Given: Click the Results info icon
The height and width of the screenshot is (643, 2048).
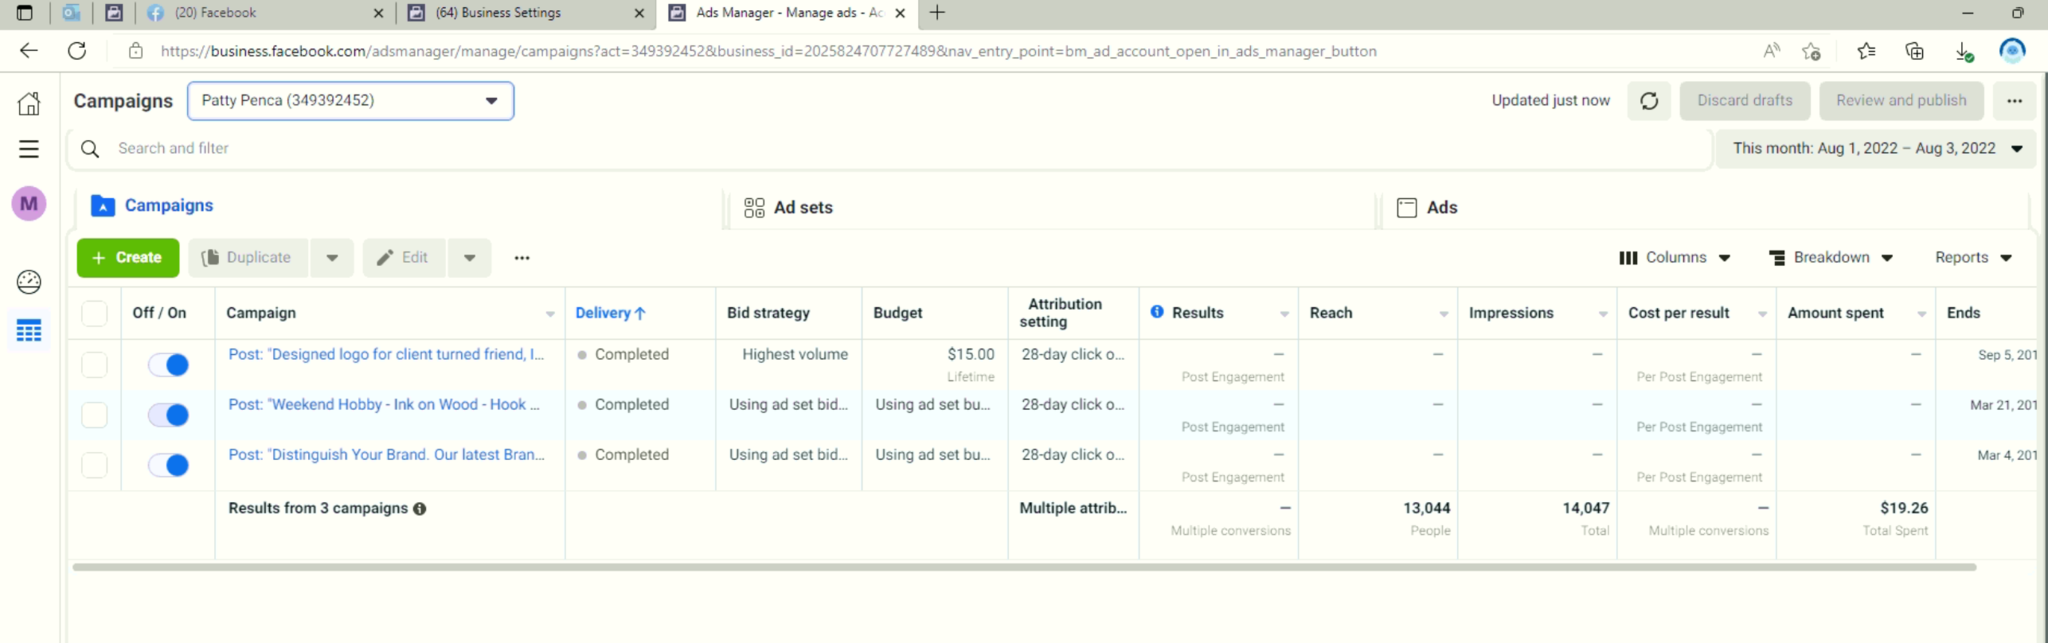Looking at the screenshot, I should (x=1157, y=312).
